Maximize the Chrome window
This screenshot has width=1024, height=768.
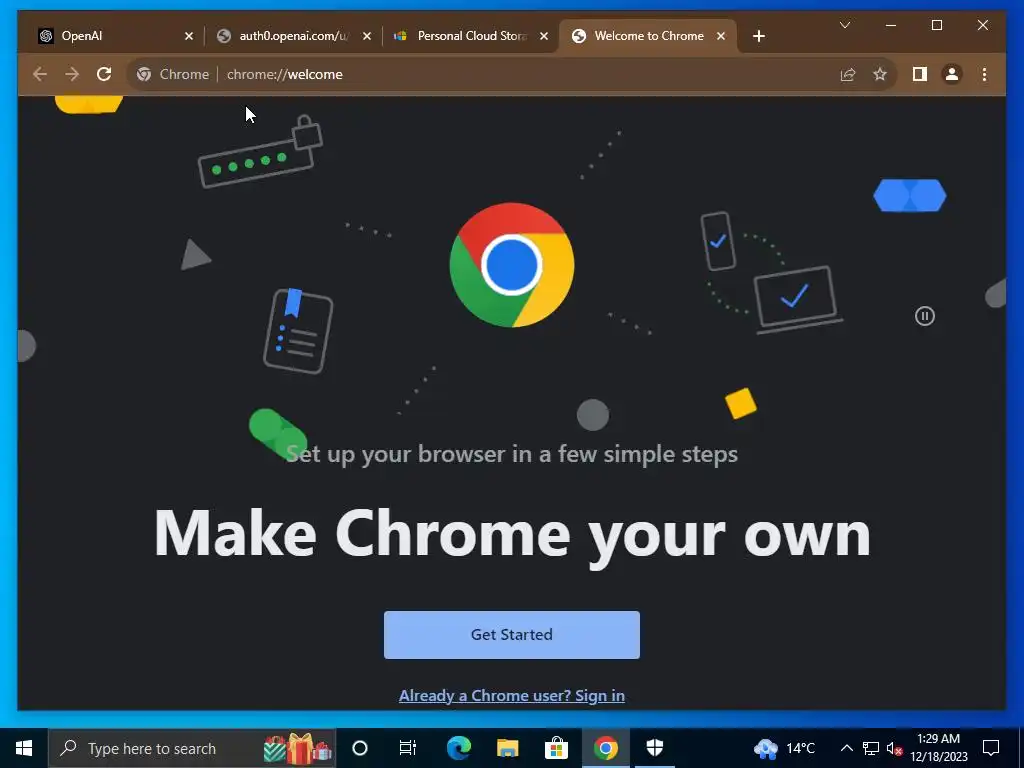point(936,25)
